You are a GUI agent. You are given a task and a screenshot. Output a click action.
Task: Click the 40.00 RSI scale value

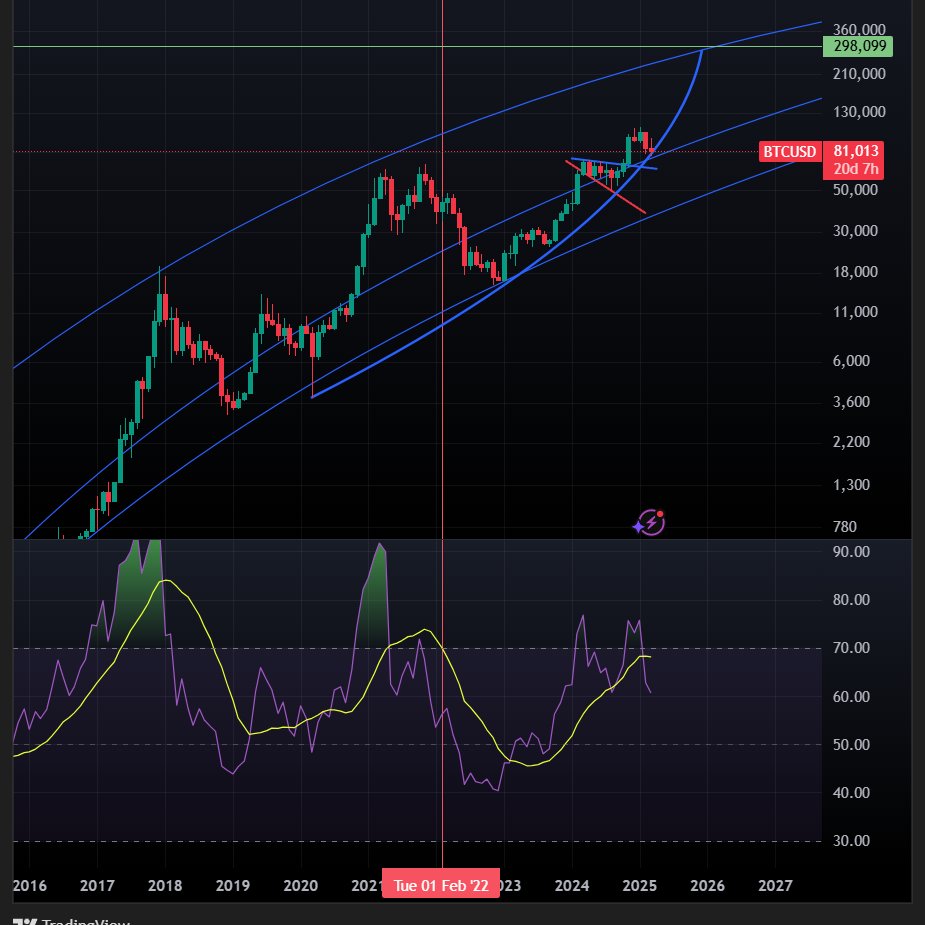point(851,792)
